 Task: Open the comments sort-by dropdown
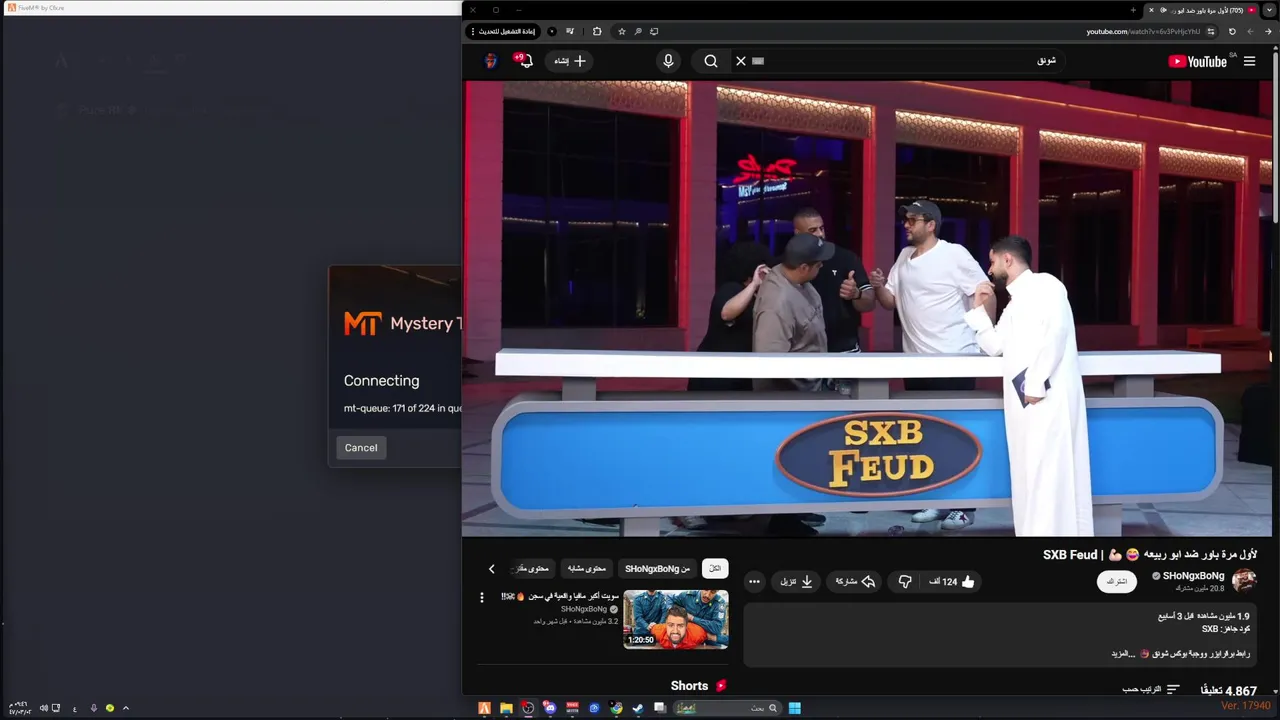tap(1152, 690)
